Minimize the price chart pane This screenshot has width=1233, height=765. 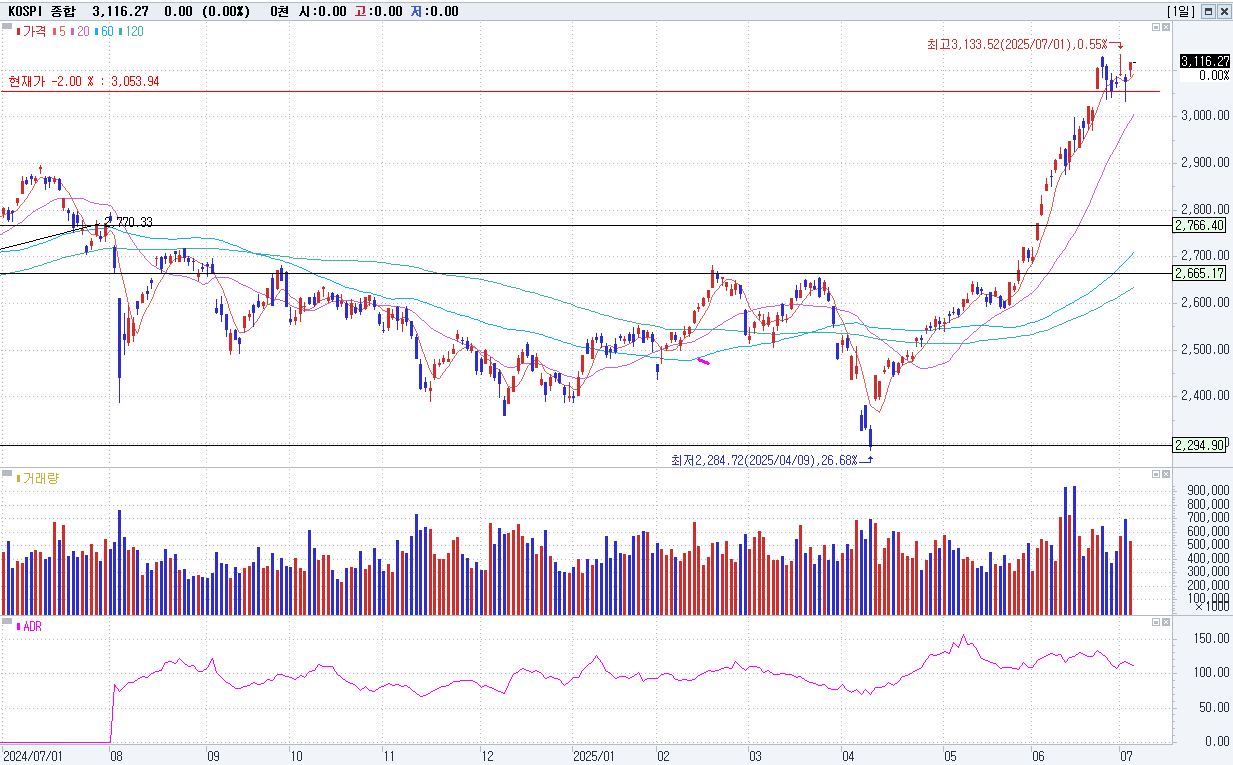coord(1156,28)
